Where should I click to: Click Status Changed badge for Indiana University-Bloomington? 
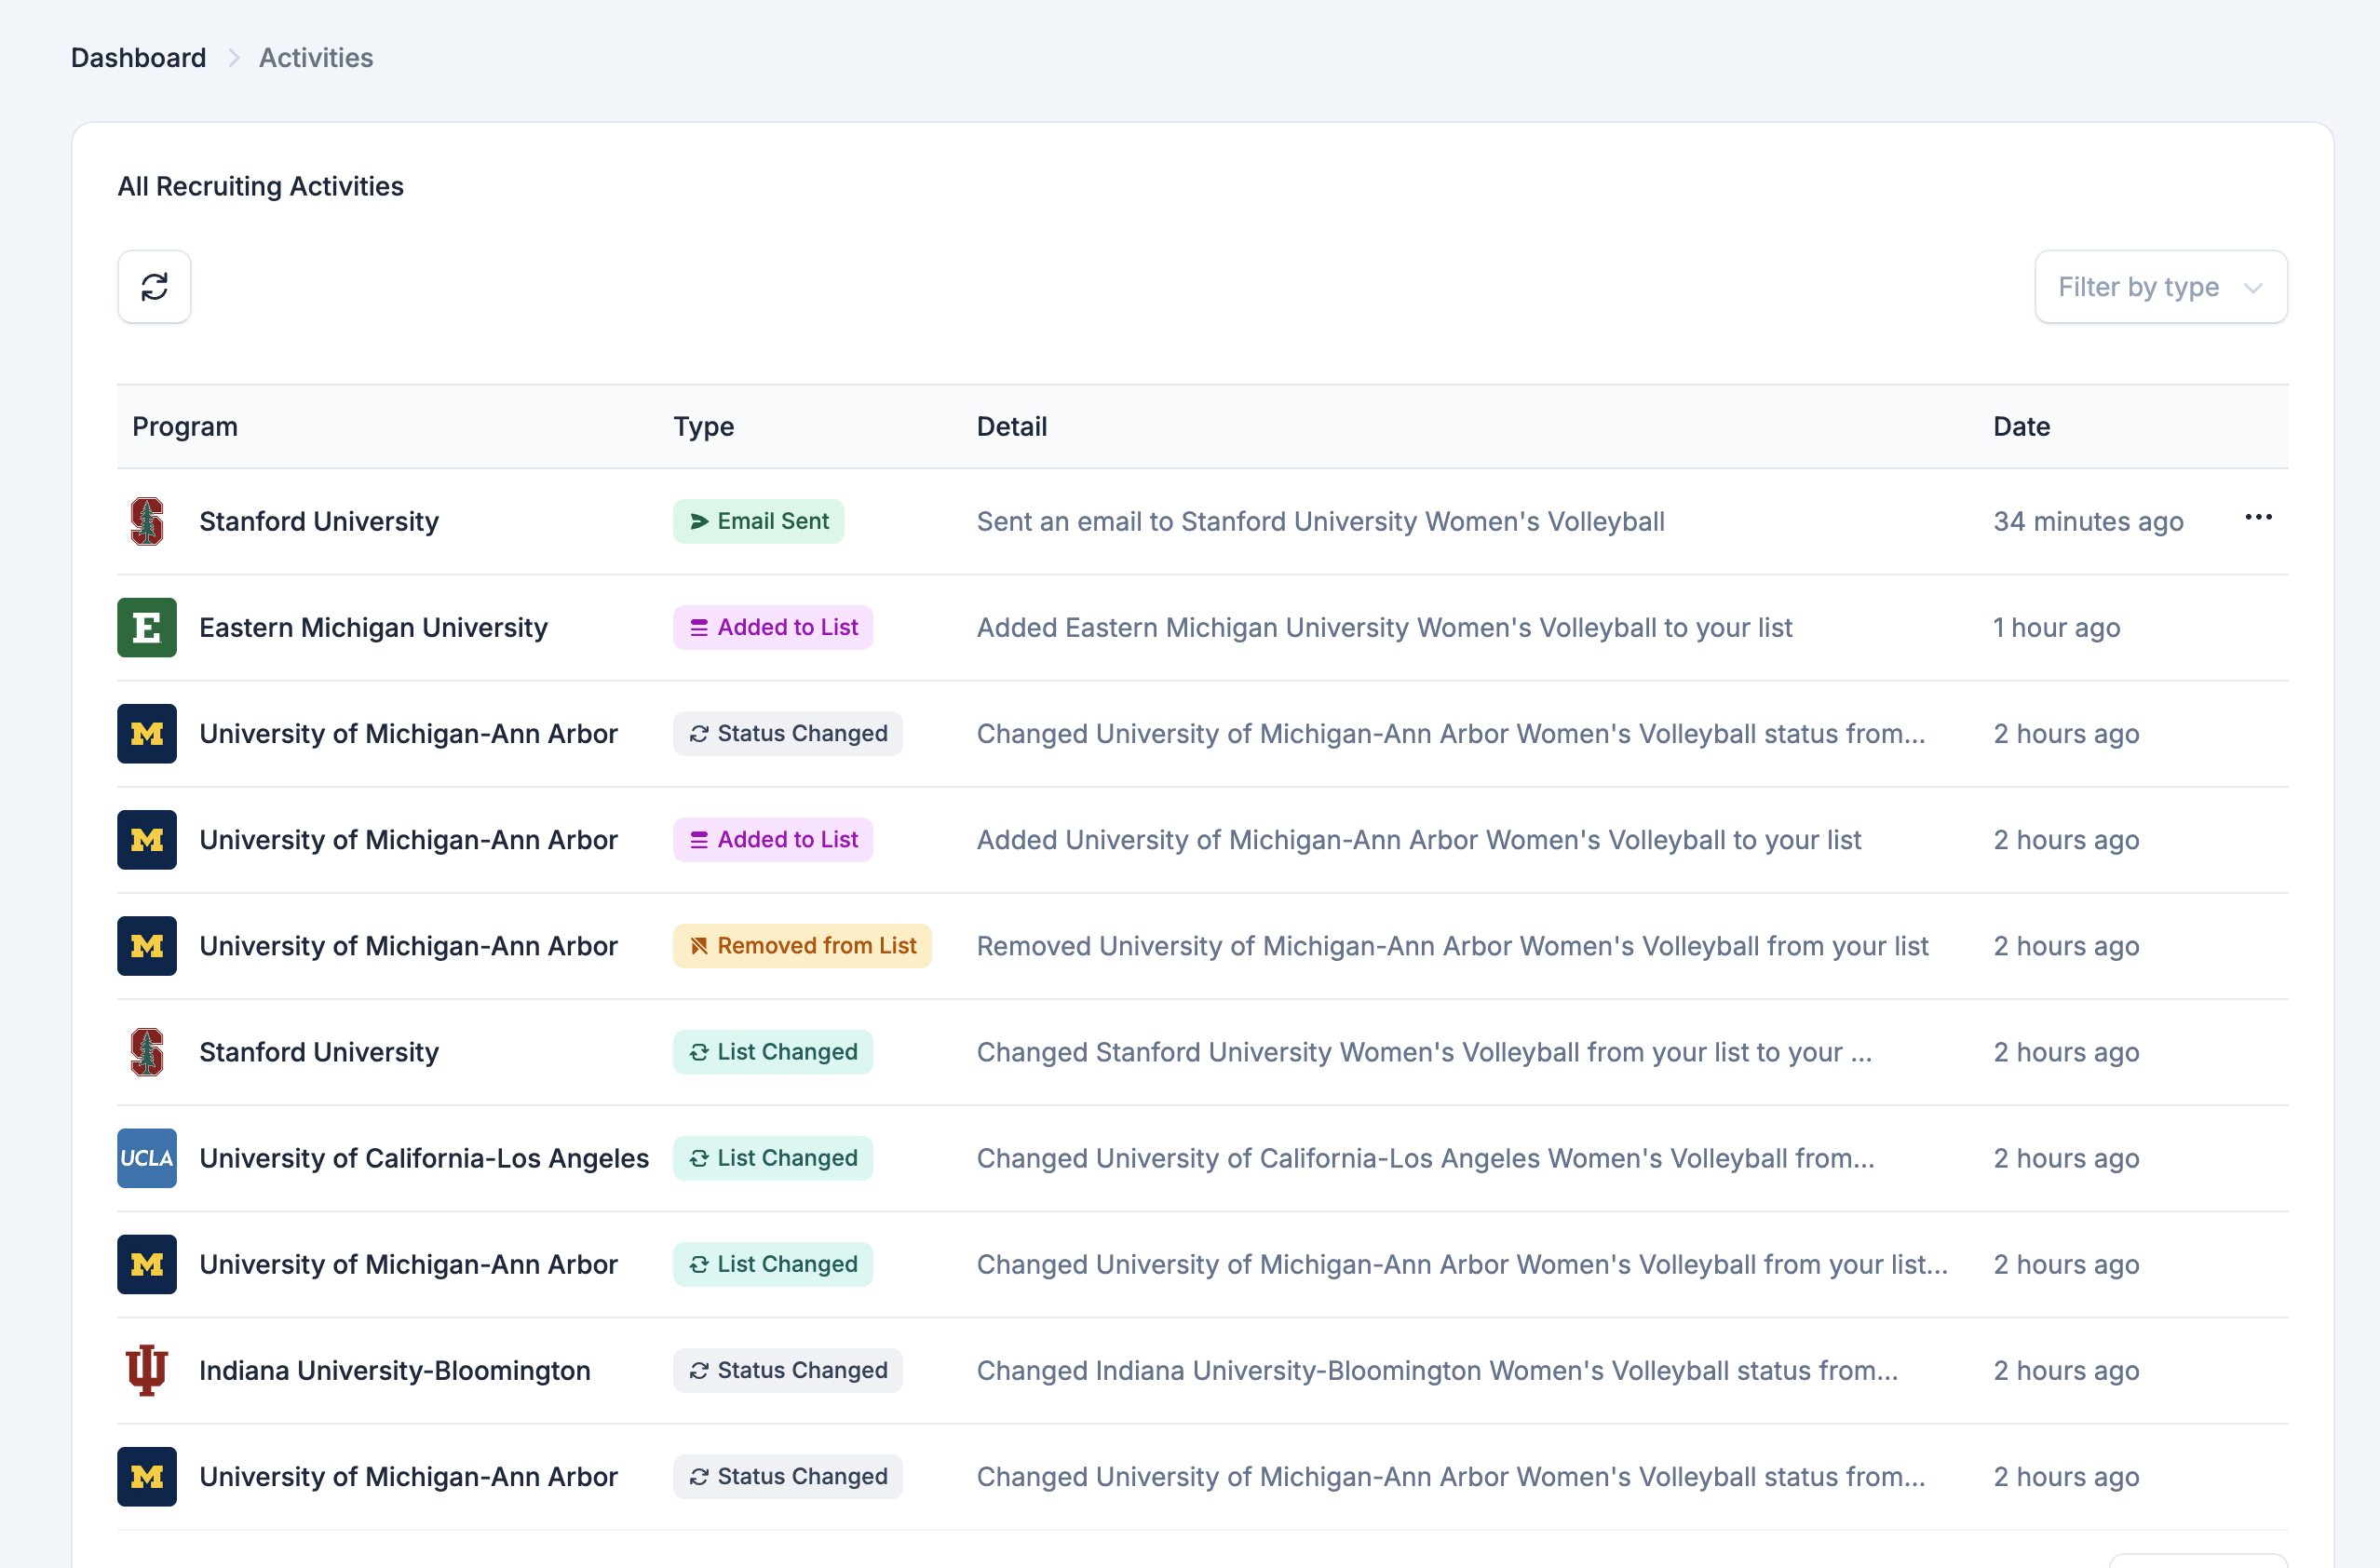(x=788, y=1369)
